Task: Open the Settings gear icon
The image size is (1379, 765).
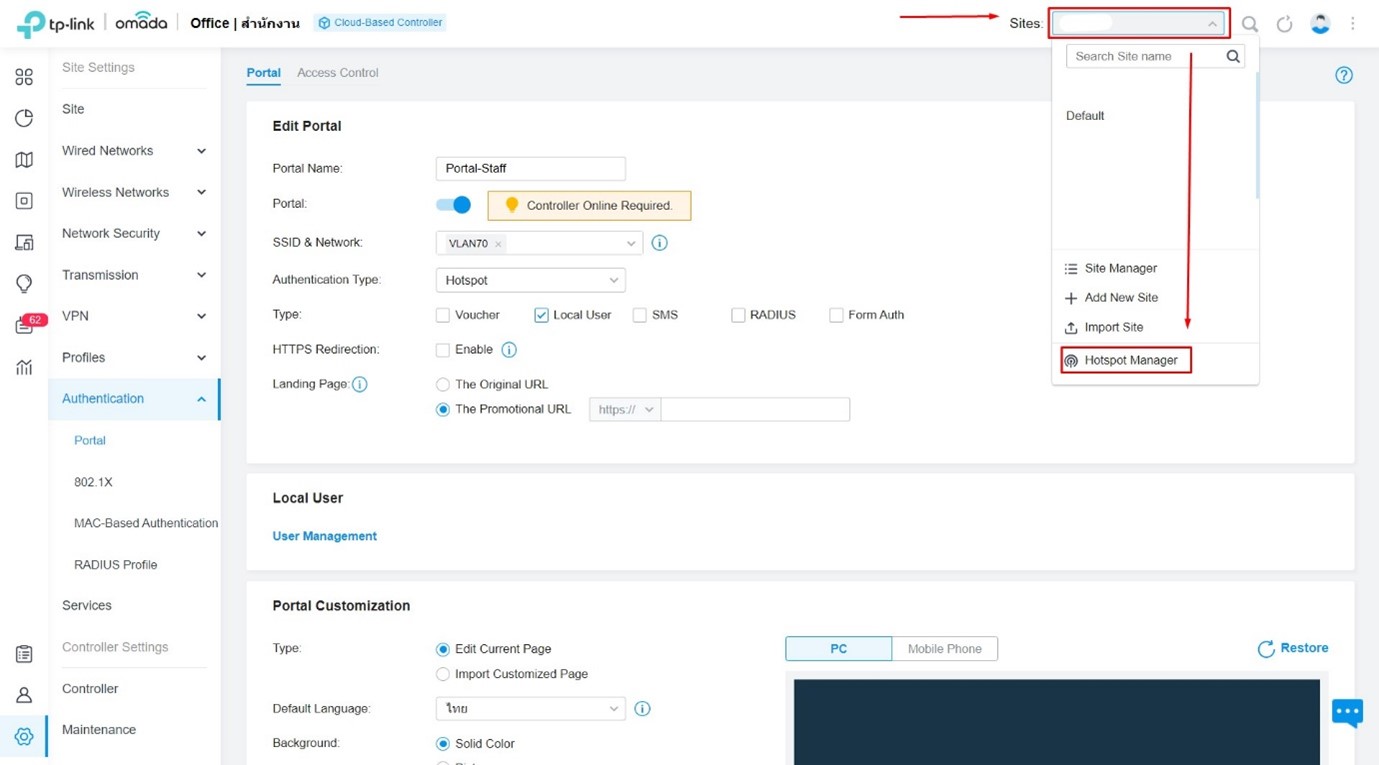Action: pos(24,737)
